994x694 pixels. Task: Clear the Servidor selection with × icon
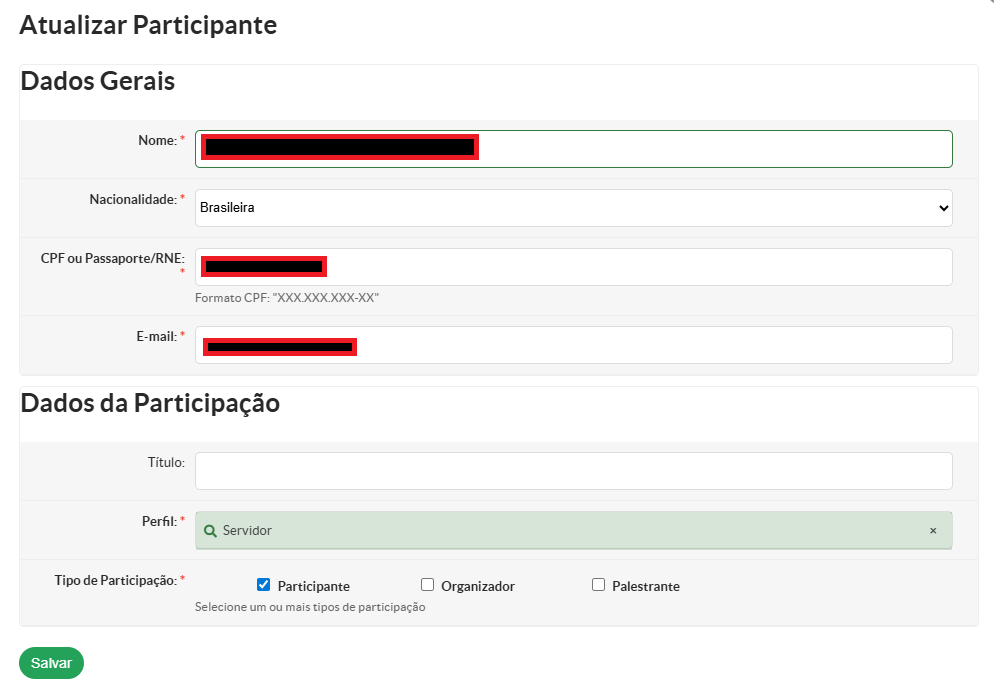[933, 531]
